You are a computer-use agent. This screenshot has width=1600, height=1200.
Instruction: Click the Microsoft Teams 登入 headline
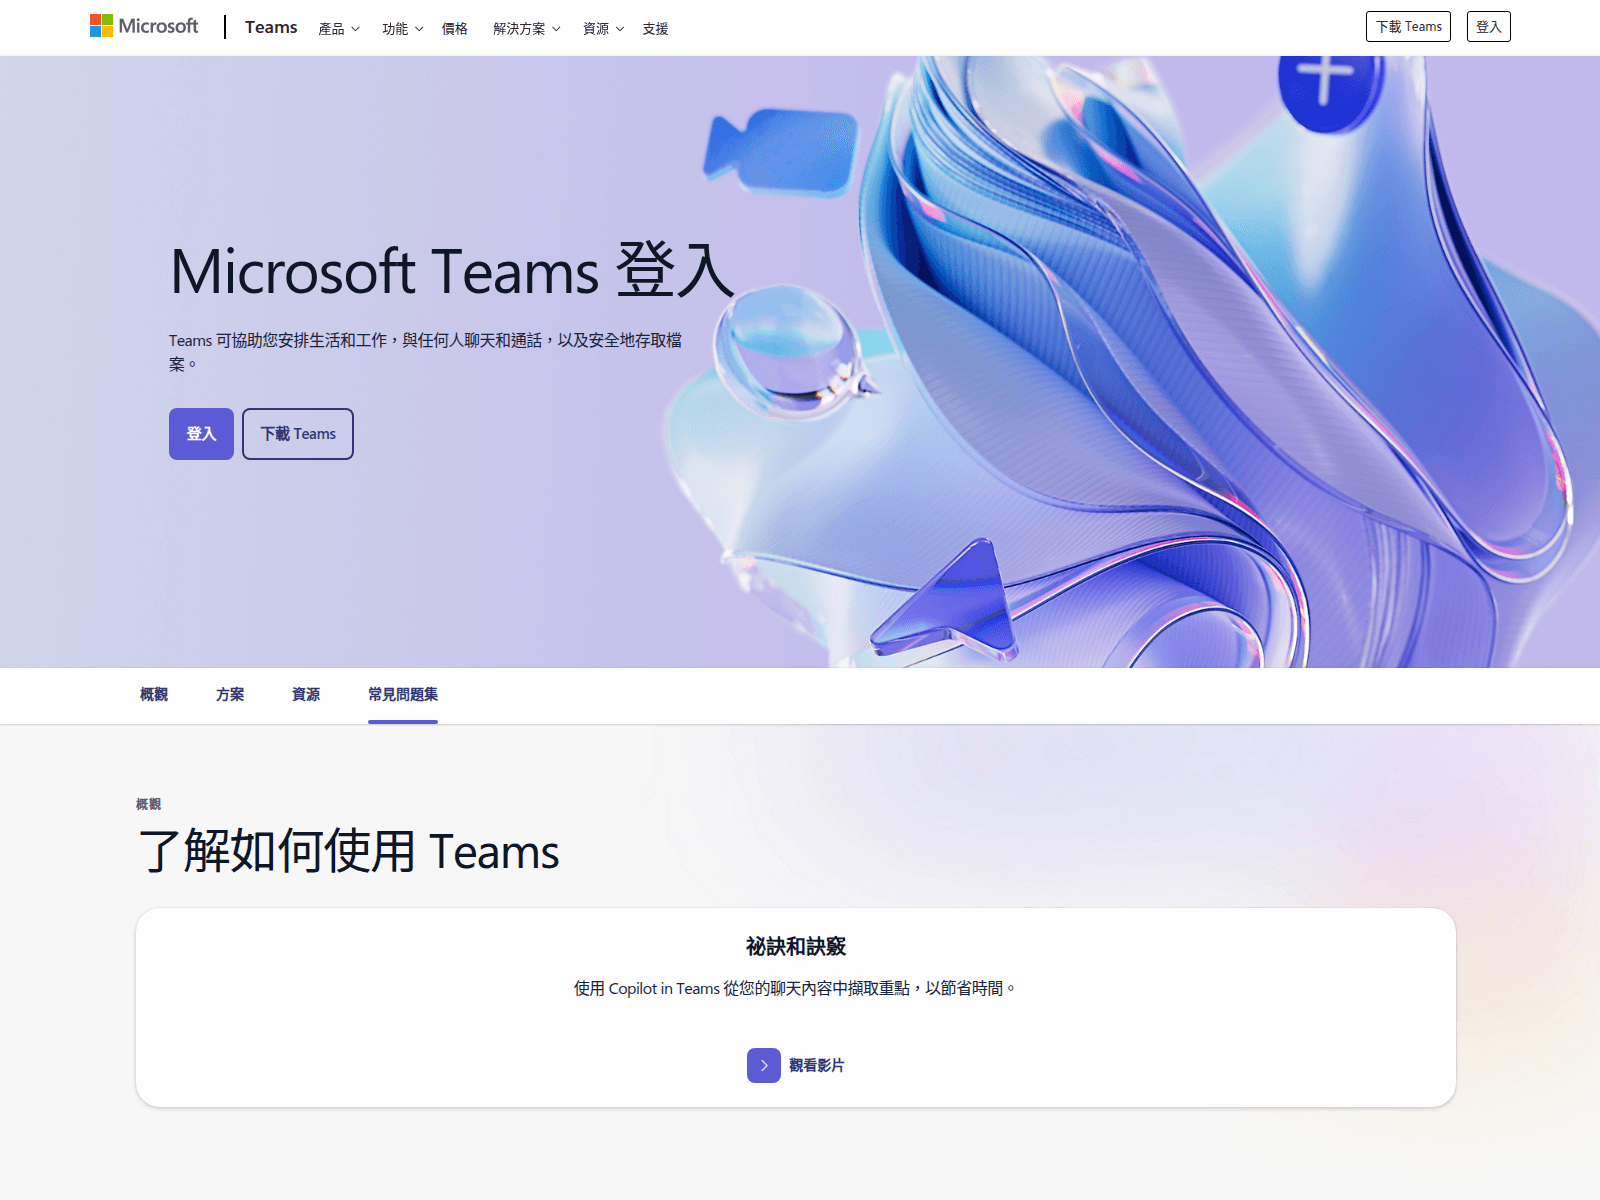coord(453,271)
